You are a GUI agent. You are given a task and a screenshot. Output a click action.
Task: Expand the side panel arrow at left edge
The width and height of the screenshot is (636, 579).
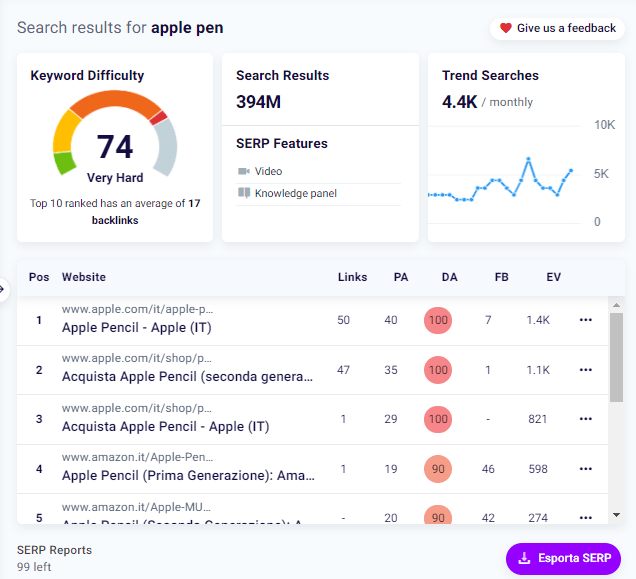pyautogui.click(x=3, y=289)
